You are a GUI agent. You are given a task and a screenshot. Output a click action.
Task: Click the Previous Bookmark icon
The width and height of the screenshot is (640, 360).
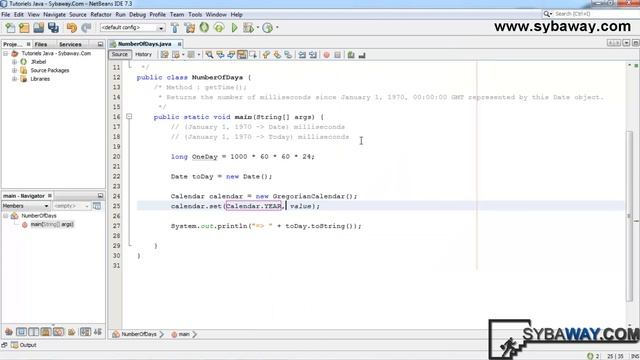266,55
